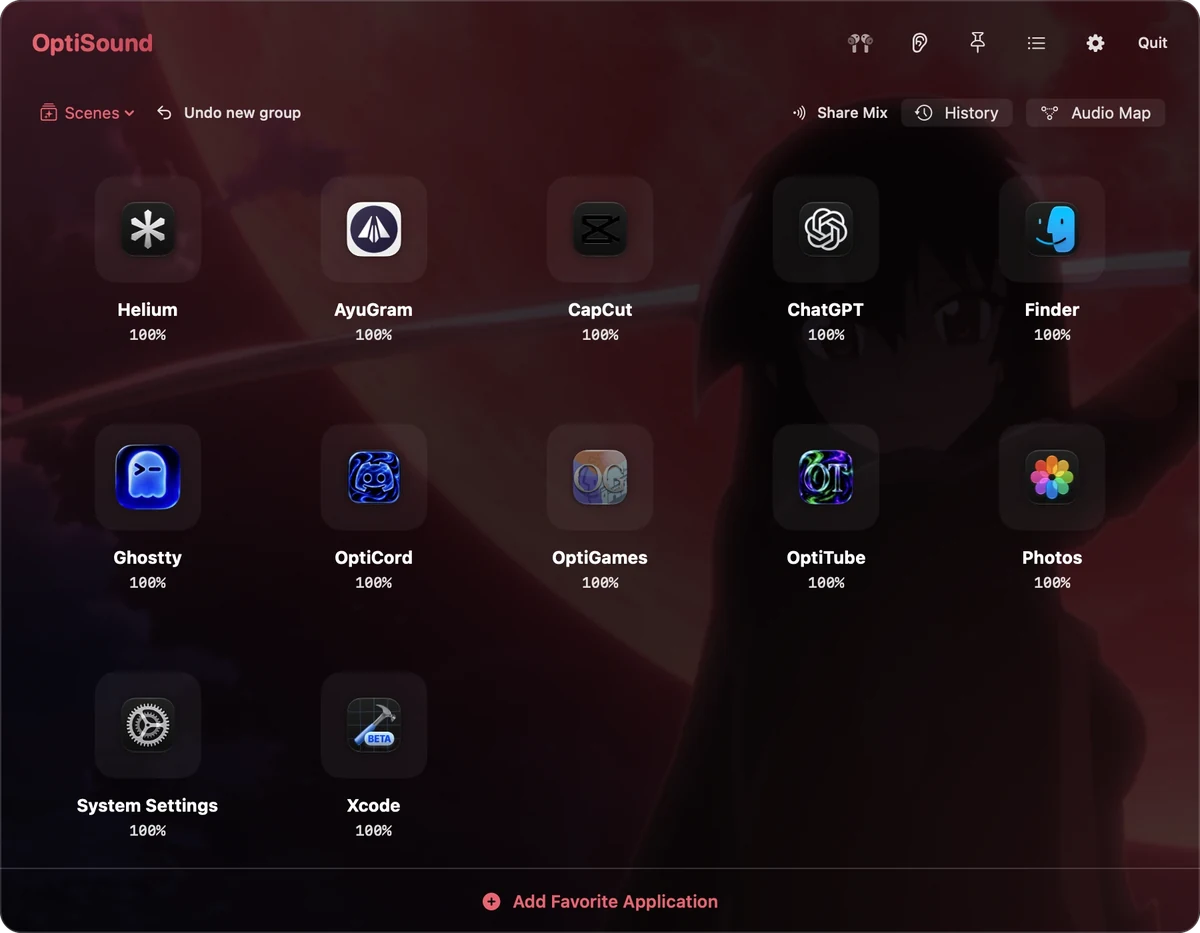Screen dimensions: 1200x933
Task: Click the OptiSound logo title
Action: 92,43
